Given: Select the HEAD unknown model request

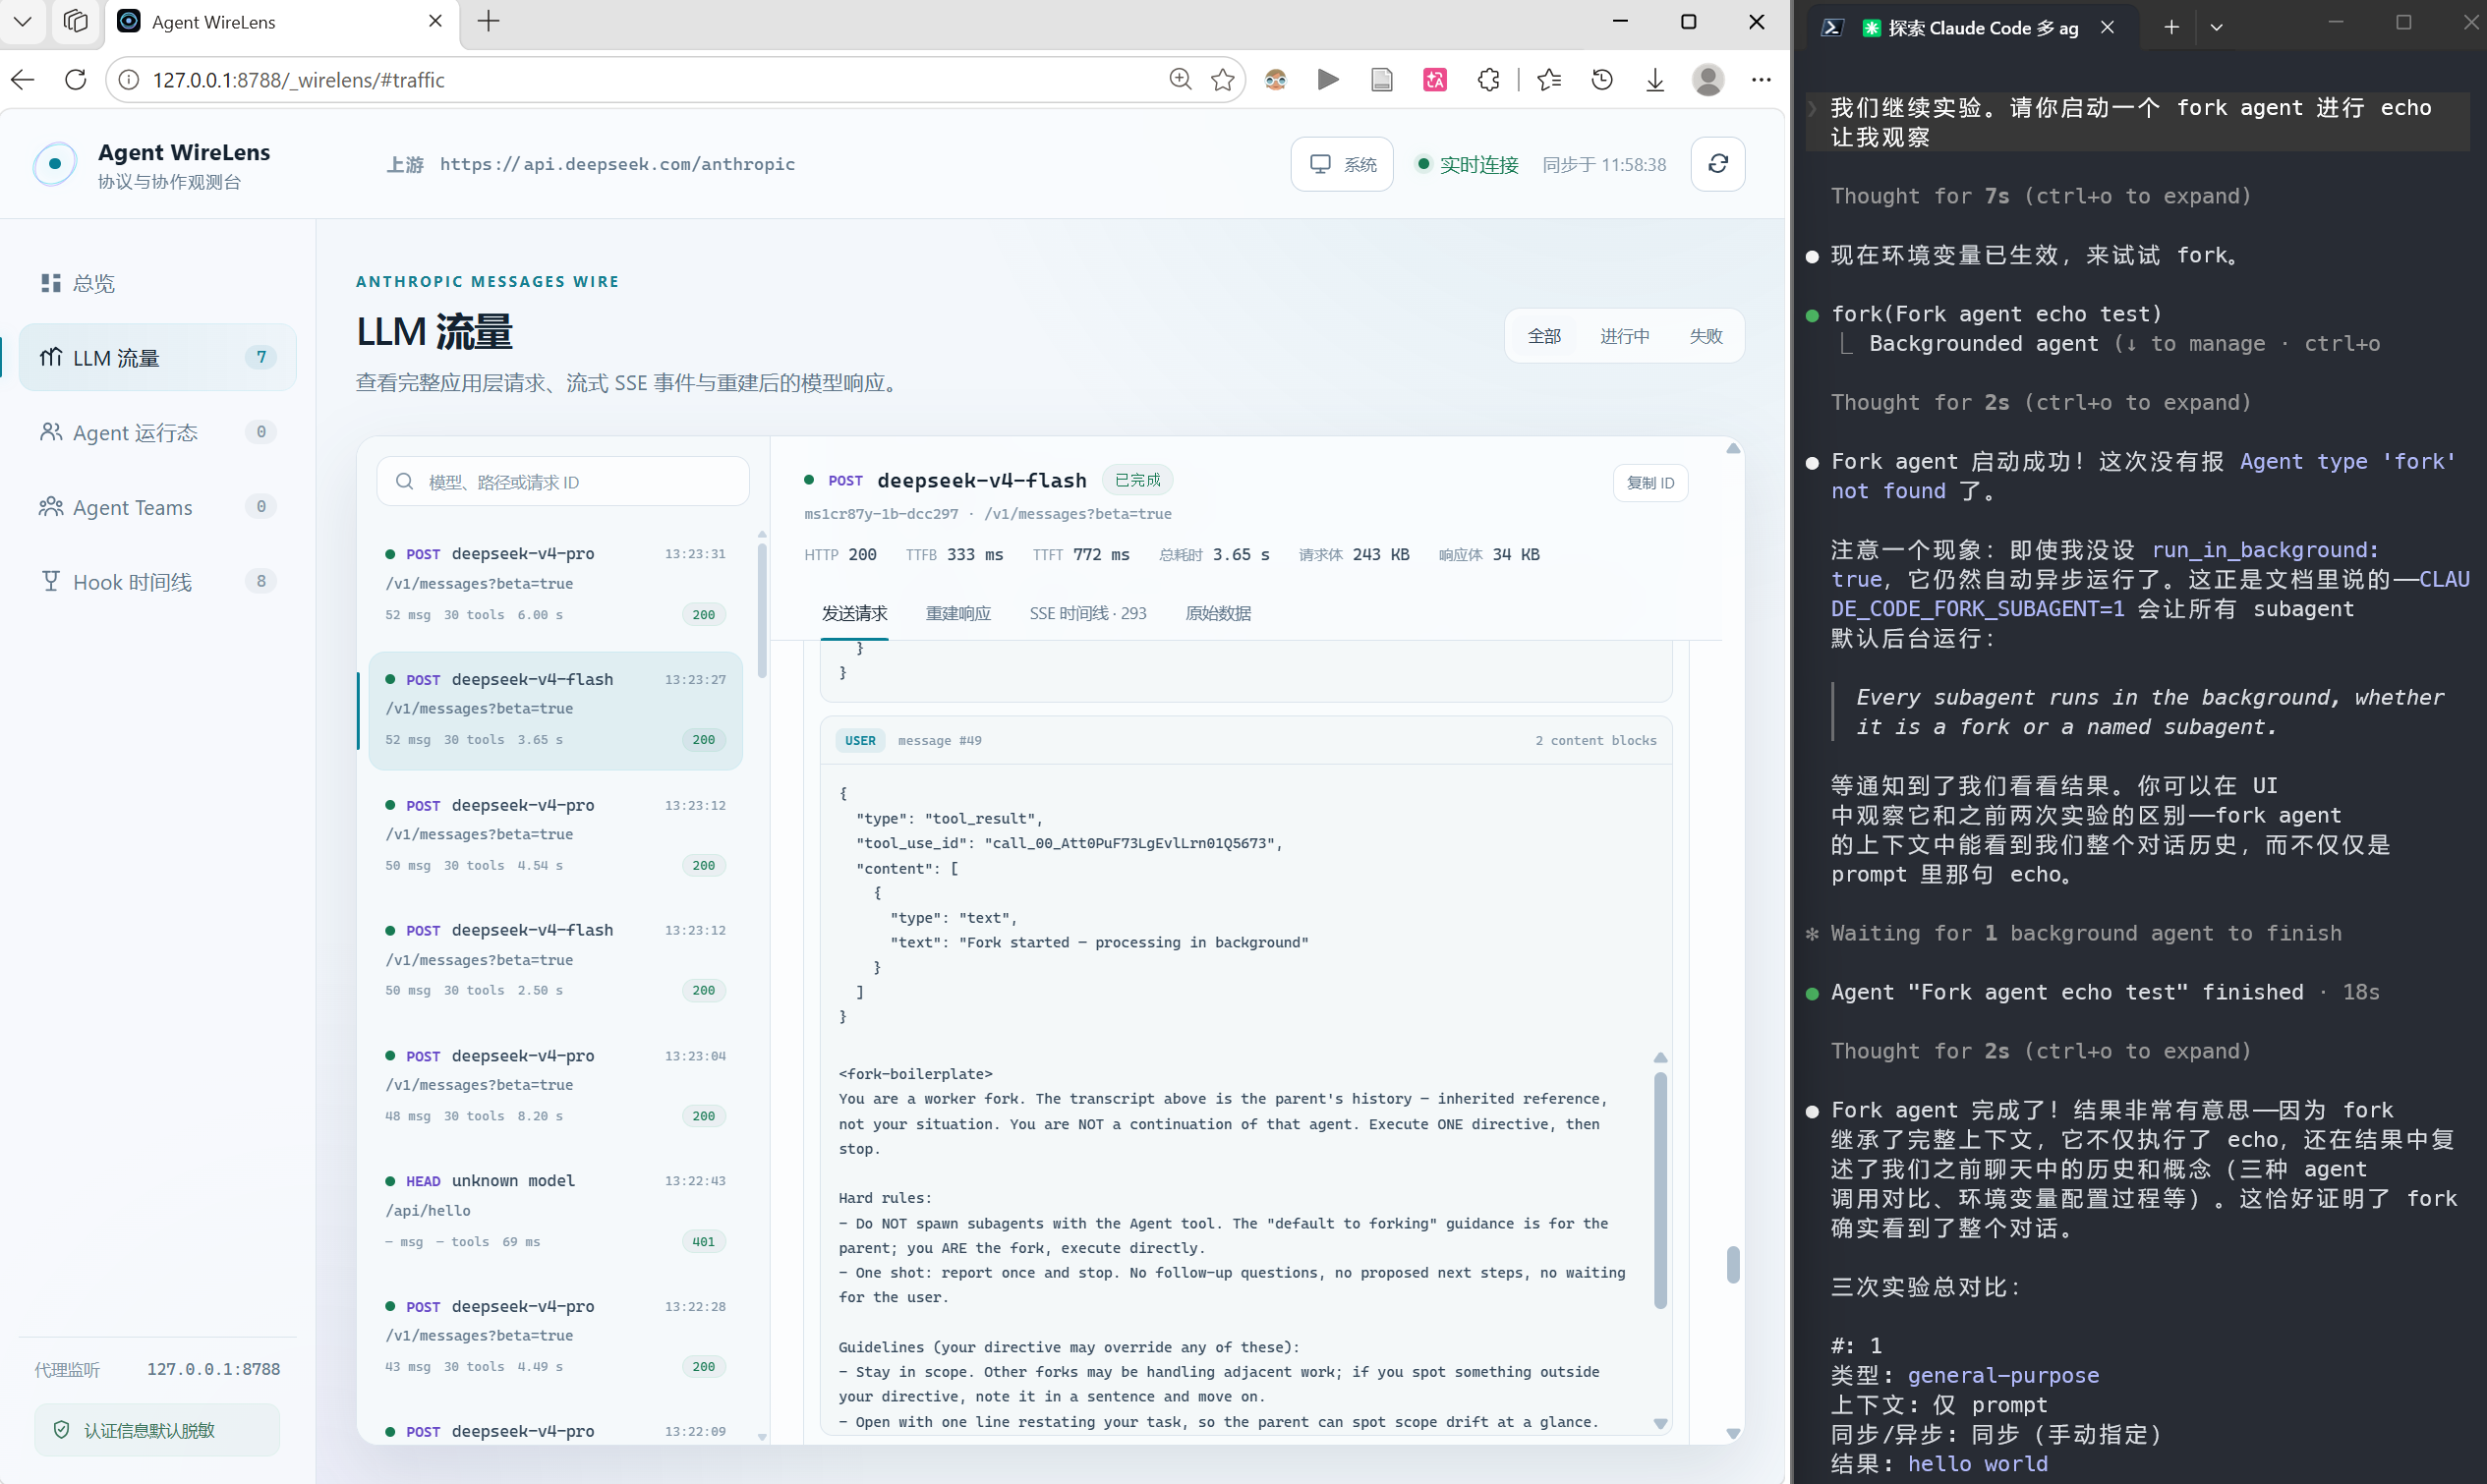Looking at the screenshot, I should 555,1210.
